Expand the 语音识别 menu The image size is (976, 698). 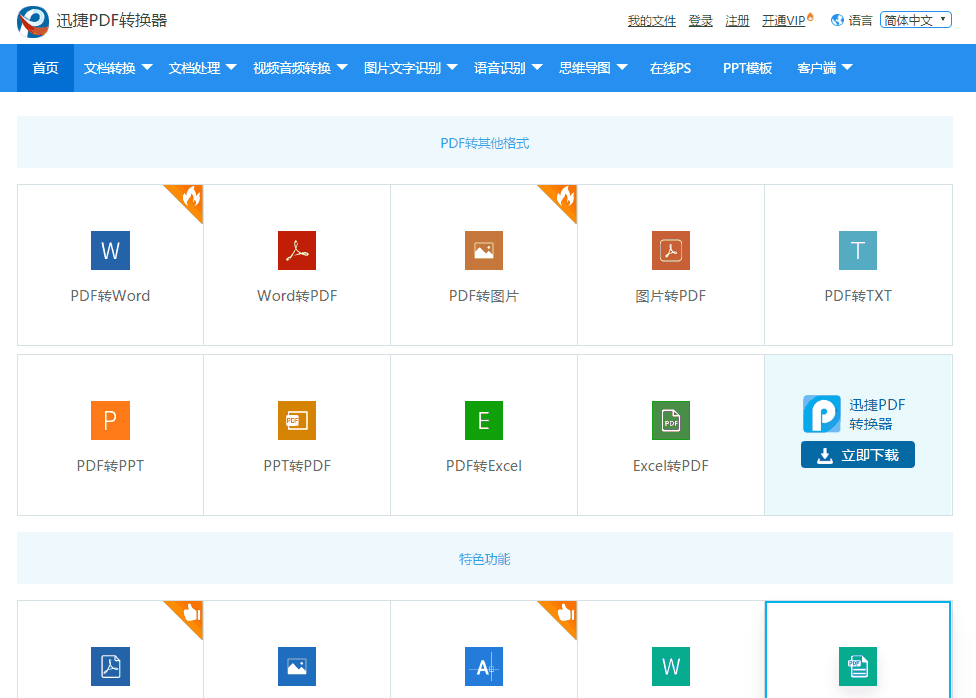508,68
